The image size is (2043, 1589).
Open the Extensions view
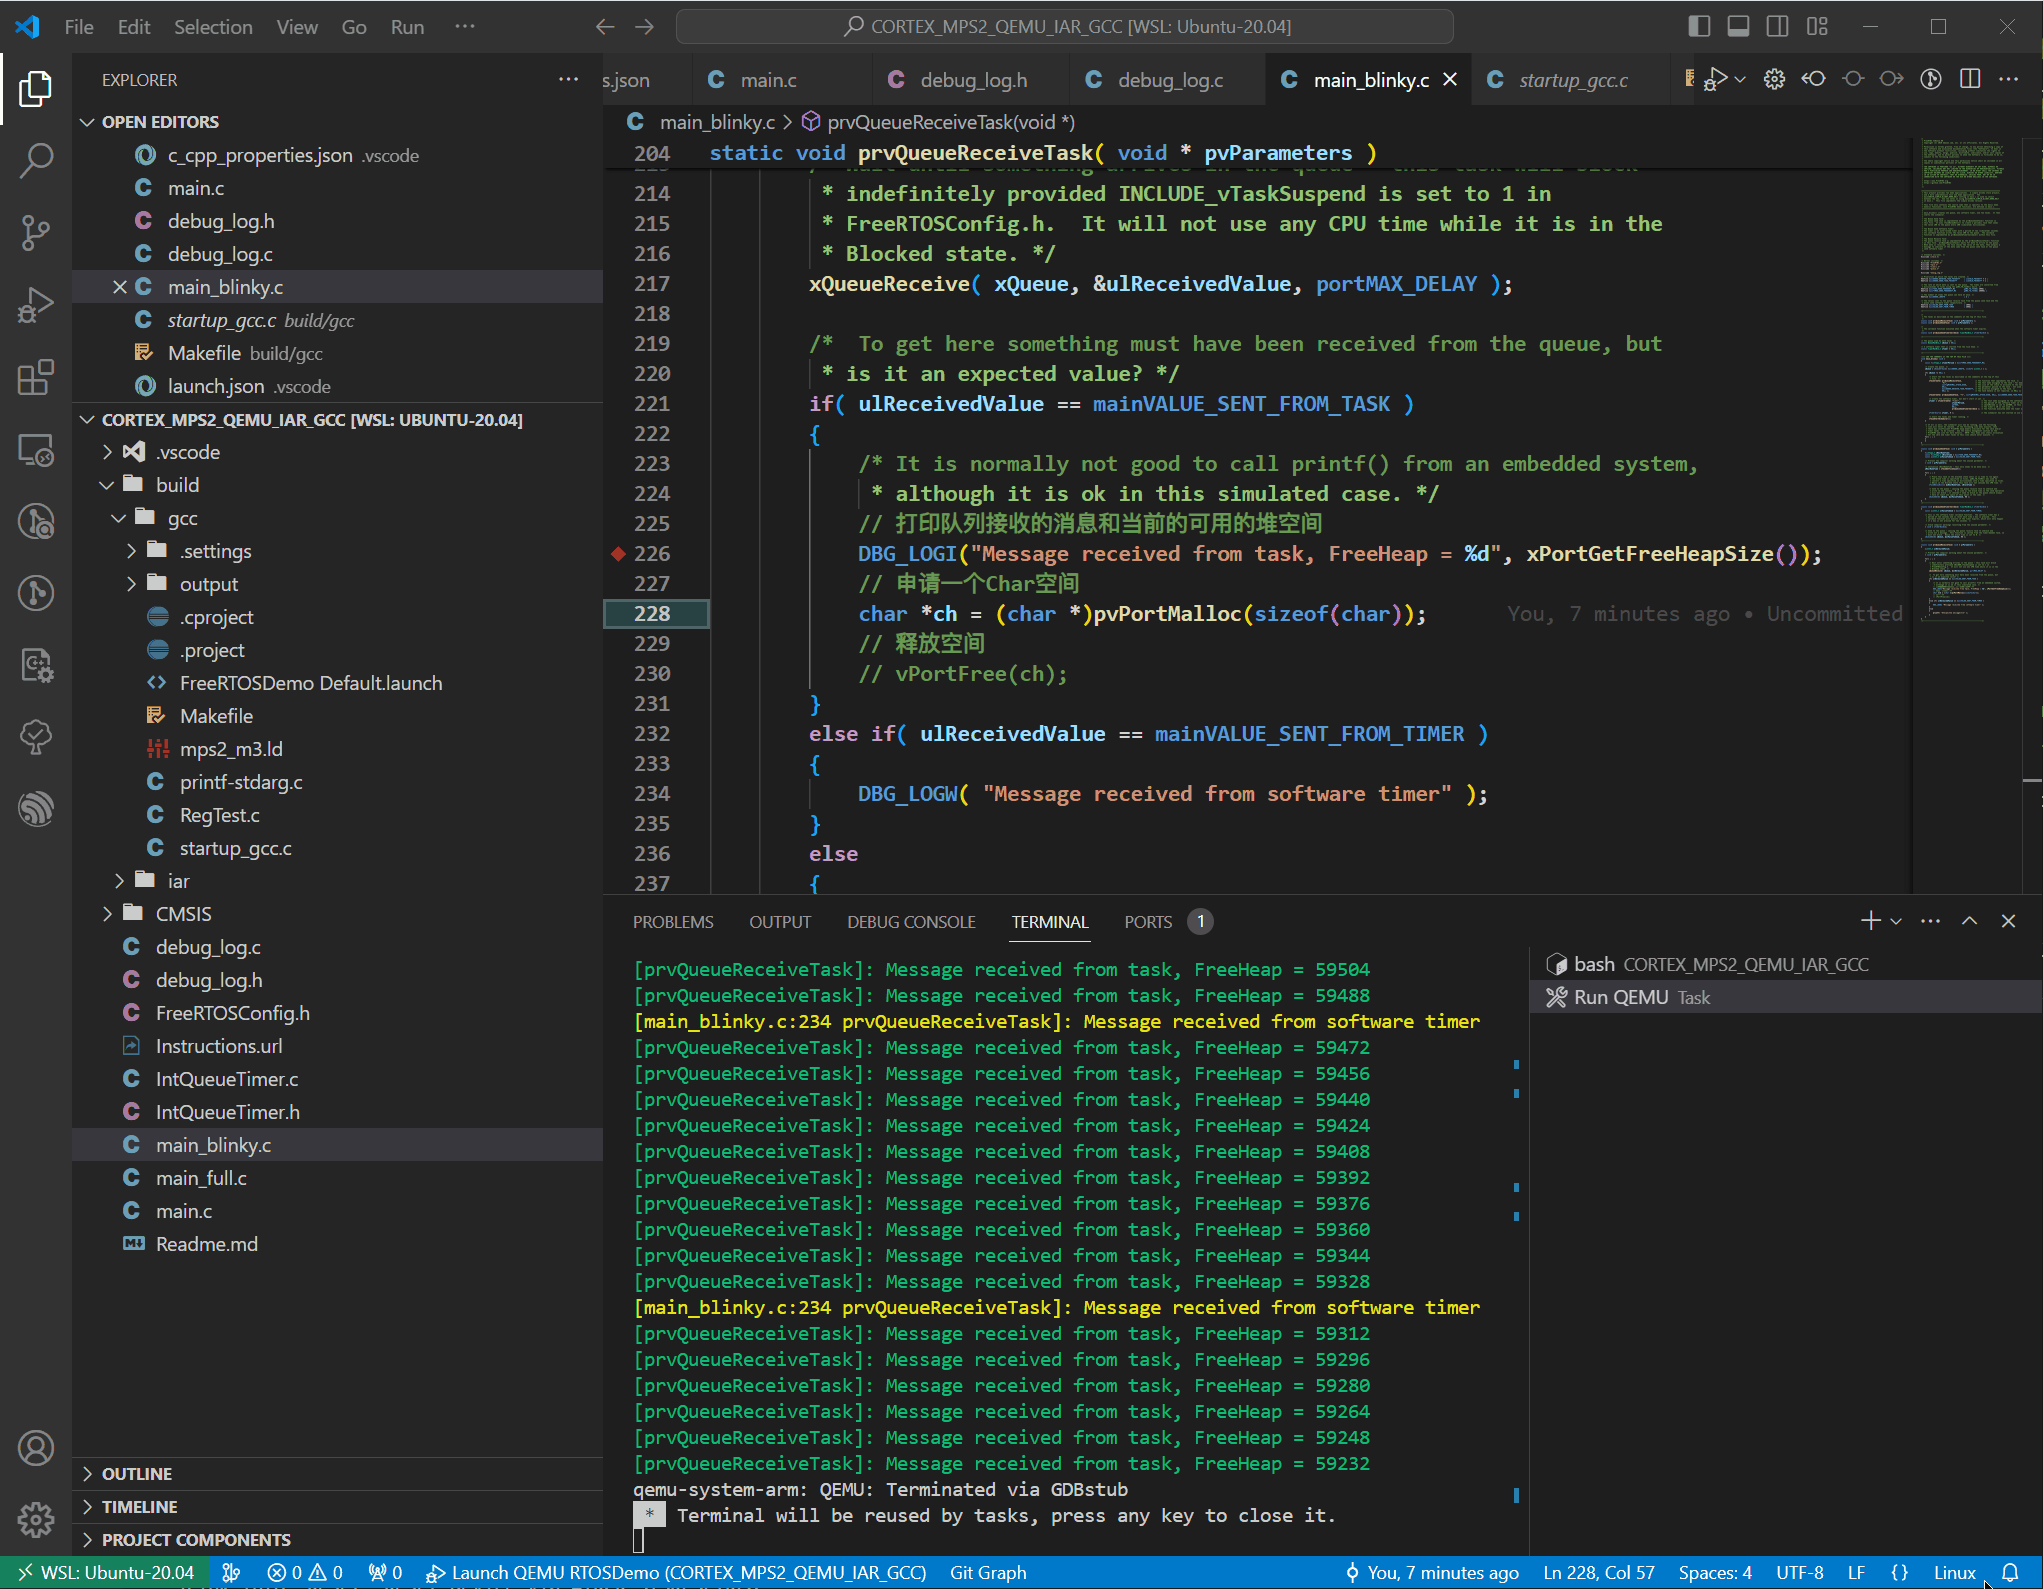coord(36,377)
